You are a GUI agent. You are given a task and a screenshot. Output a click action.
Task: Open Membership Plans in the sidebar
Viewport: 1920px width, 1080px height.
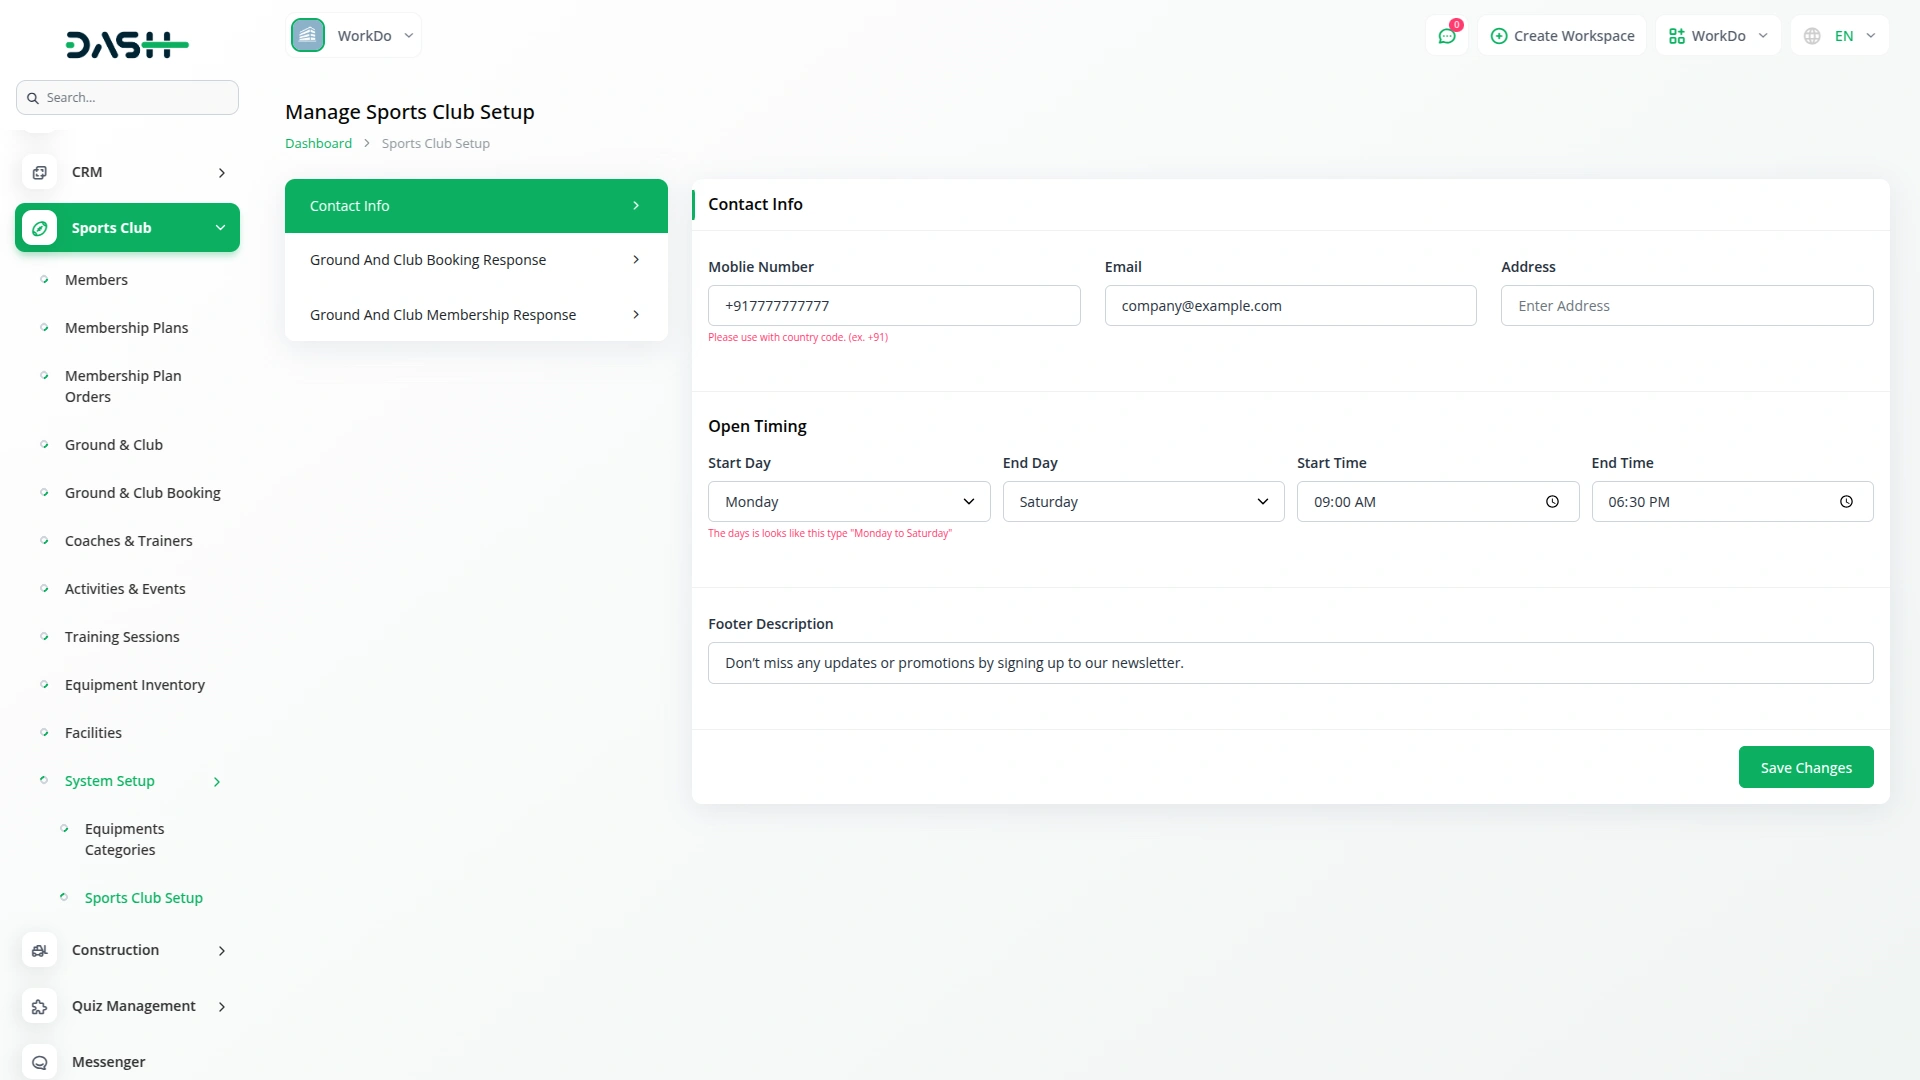[126, 328]
